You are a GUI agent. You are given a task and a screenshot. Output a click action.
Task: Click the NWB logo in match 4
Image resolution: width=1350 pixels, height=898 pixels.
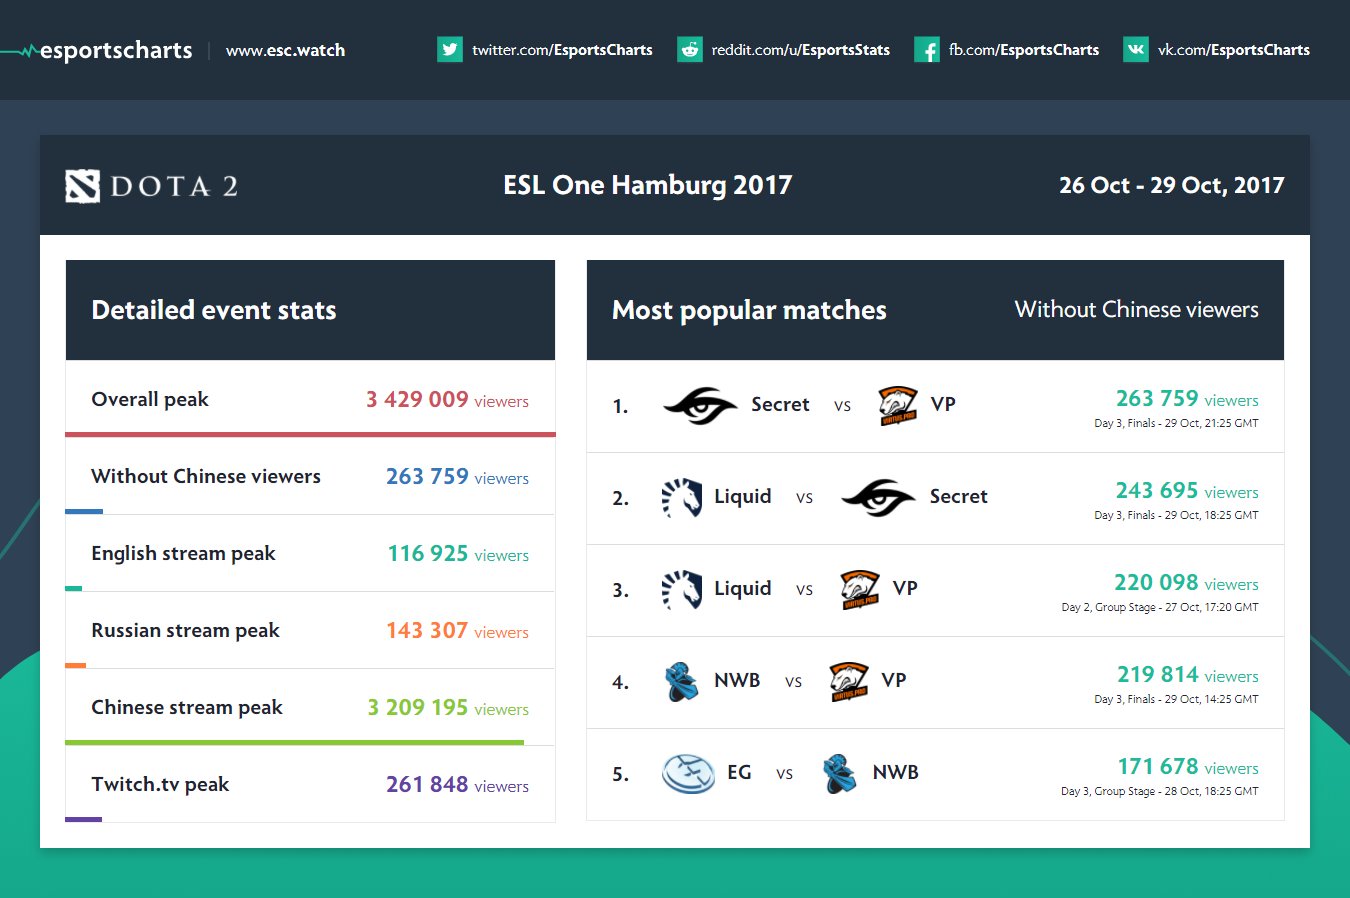coord(682,681)
